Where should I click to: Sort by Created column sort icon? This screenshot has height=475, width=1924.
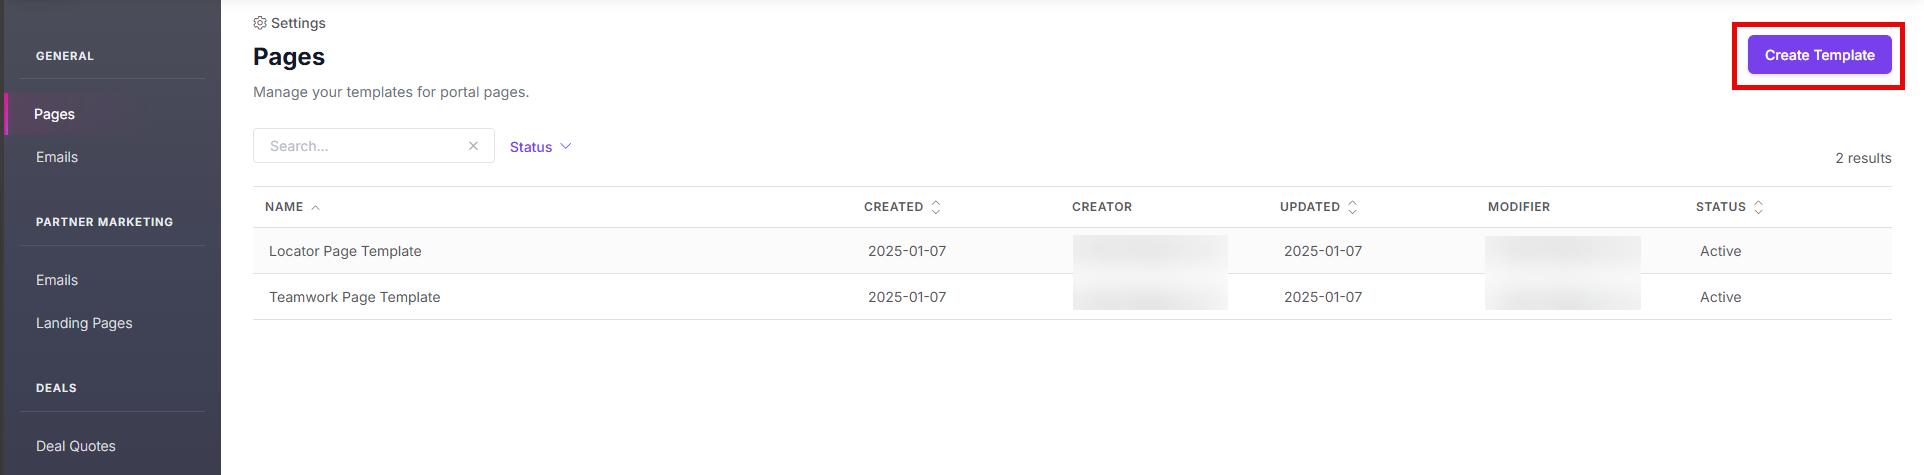pos(936,207)
